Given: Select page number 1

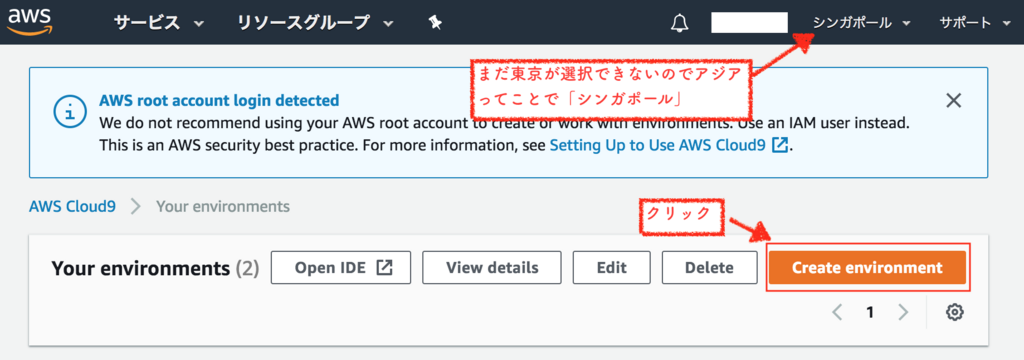Looking at the screenshot, I should [x=870, y=312].
